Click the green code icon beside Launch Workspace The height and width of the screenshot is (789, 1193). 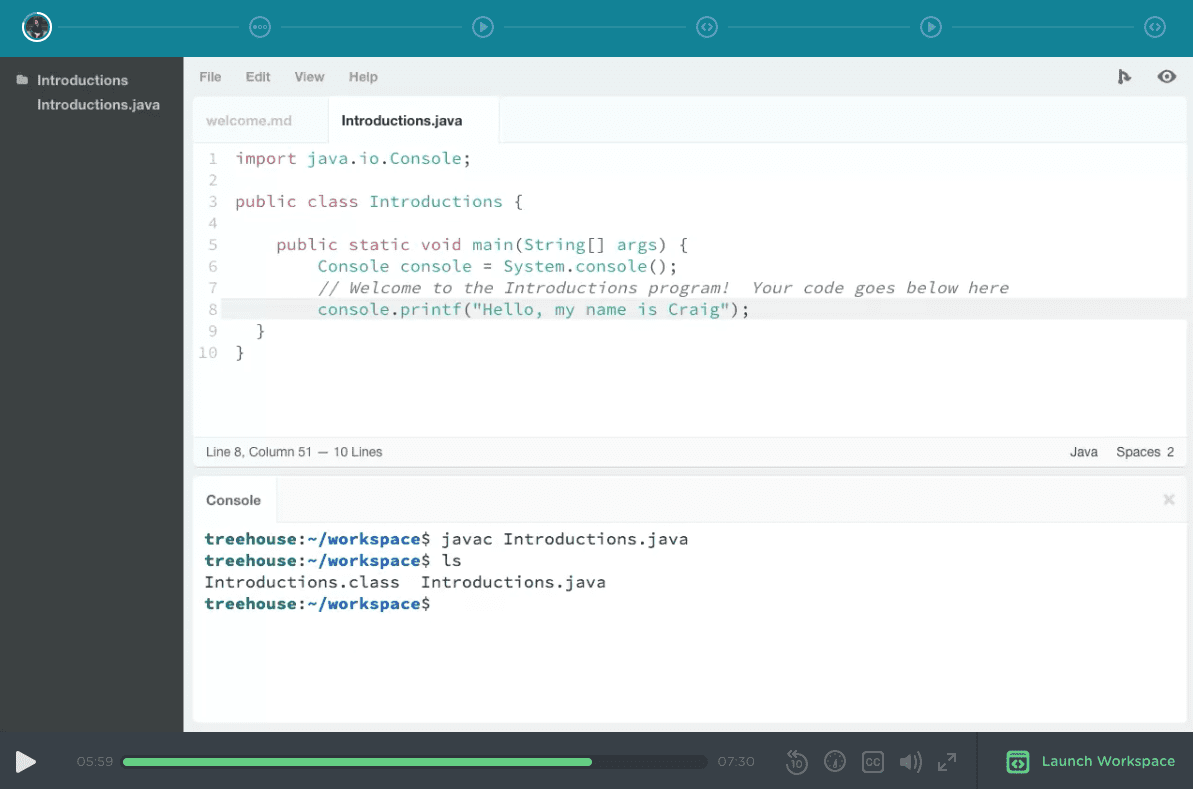coord(1017,762)
